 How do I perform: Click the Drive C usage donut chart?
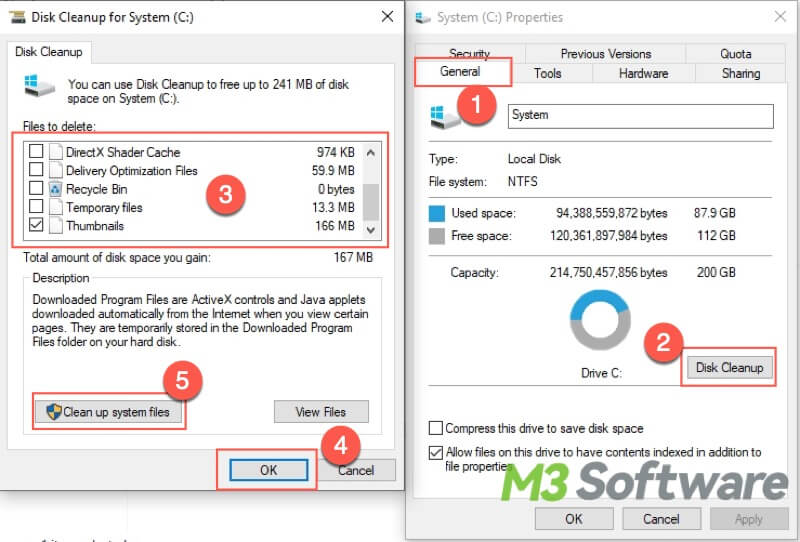click(x=601, y=320)
